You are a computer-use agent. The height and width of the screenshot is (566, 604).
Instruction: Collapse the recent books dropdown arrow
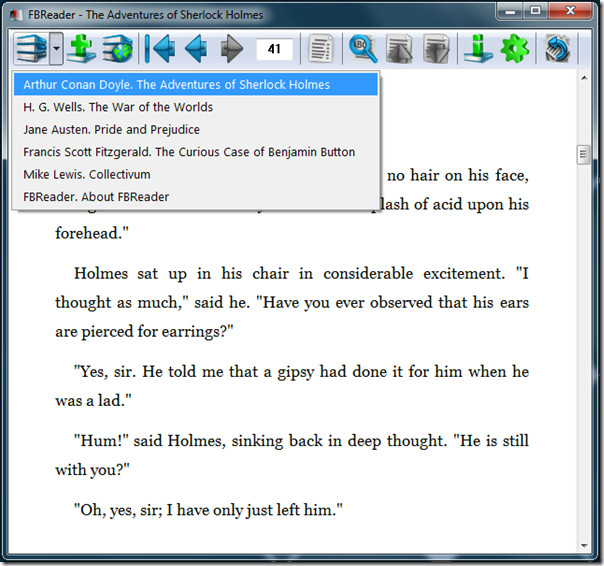point(56,49)
